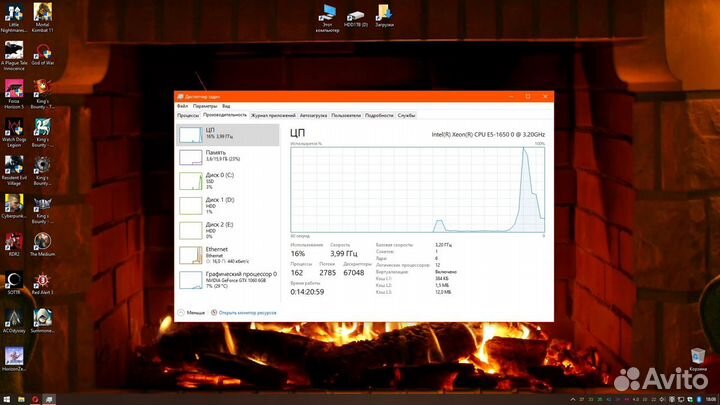Launch Mortal Kombat 11 shortcut
The height and width of the screenshot is (405, 720).
click(x=42, y=18)
